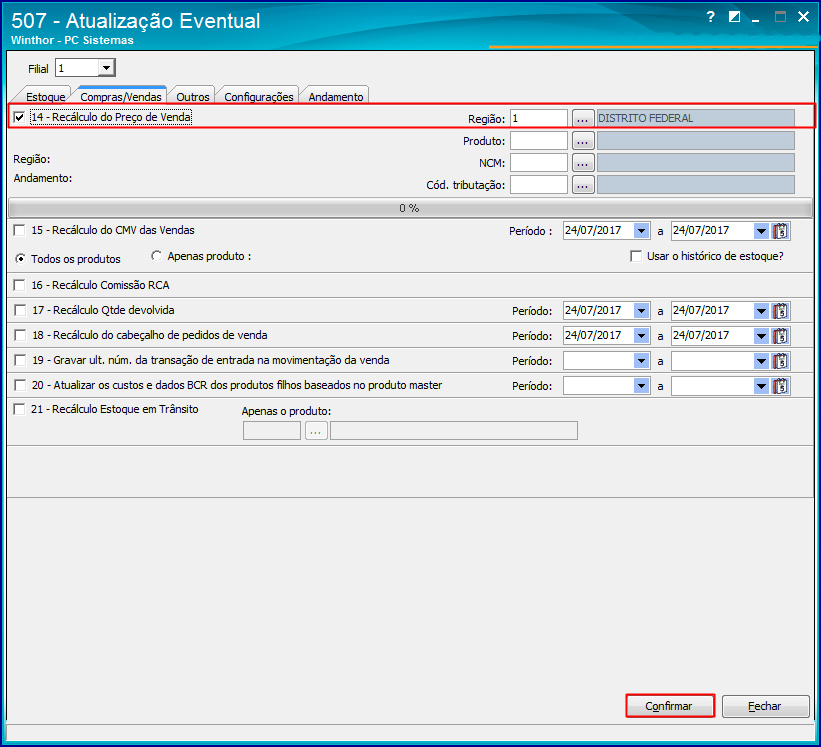This screenshot has height=747, width=821.
Task: Check 19 - Gravar ult. núm. da transação
Action: point(19,360)
